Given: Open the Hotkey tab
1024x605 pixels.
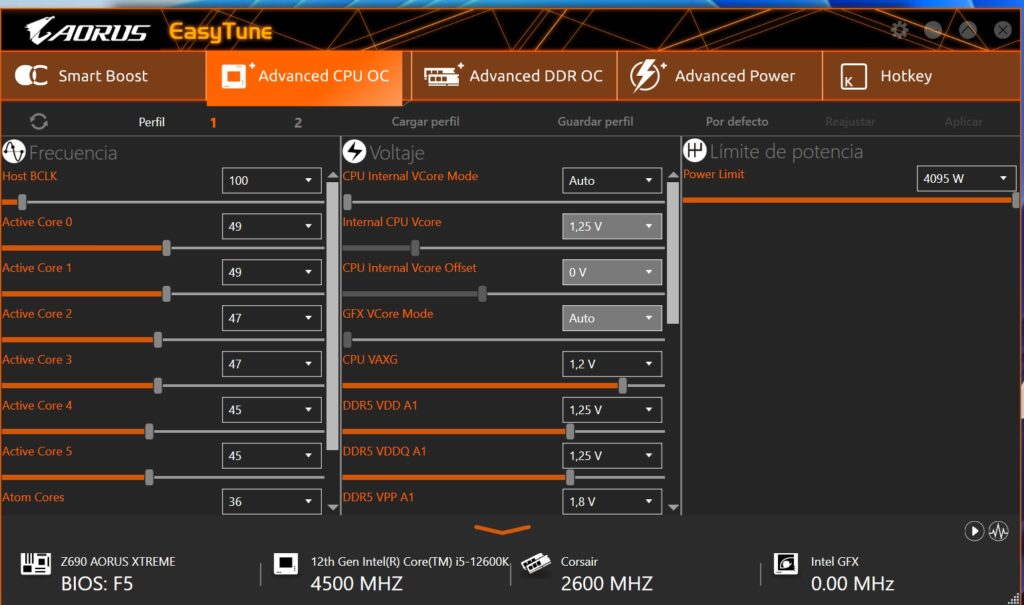Looking at the screenshot, I should (921, 76).
